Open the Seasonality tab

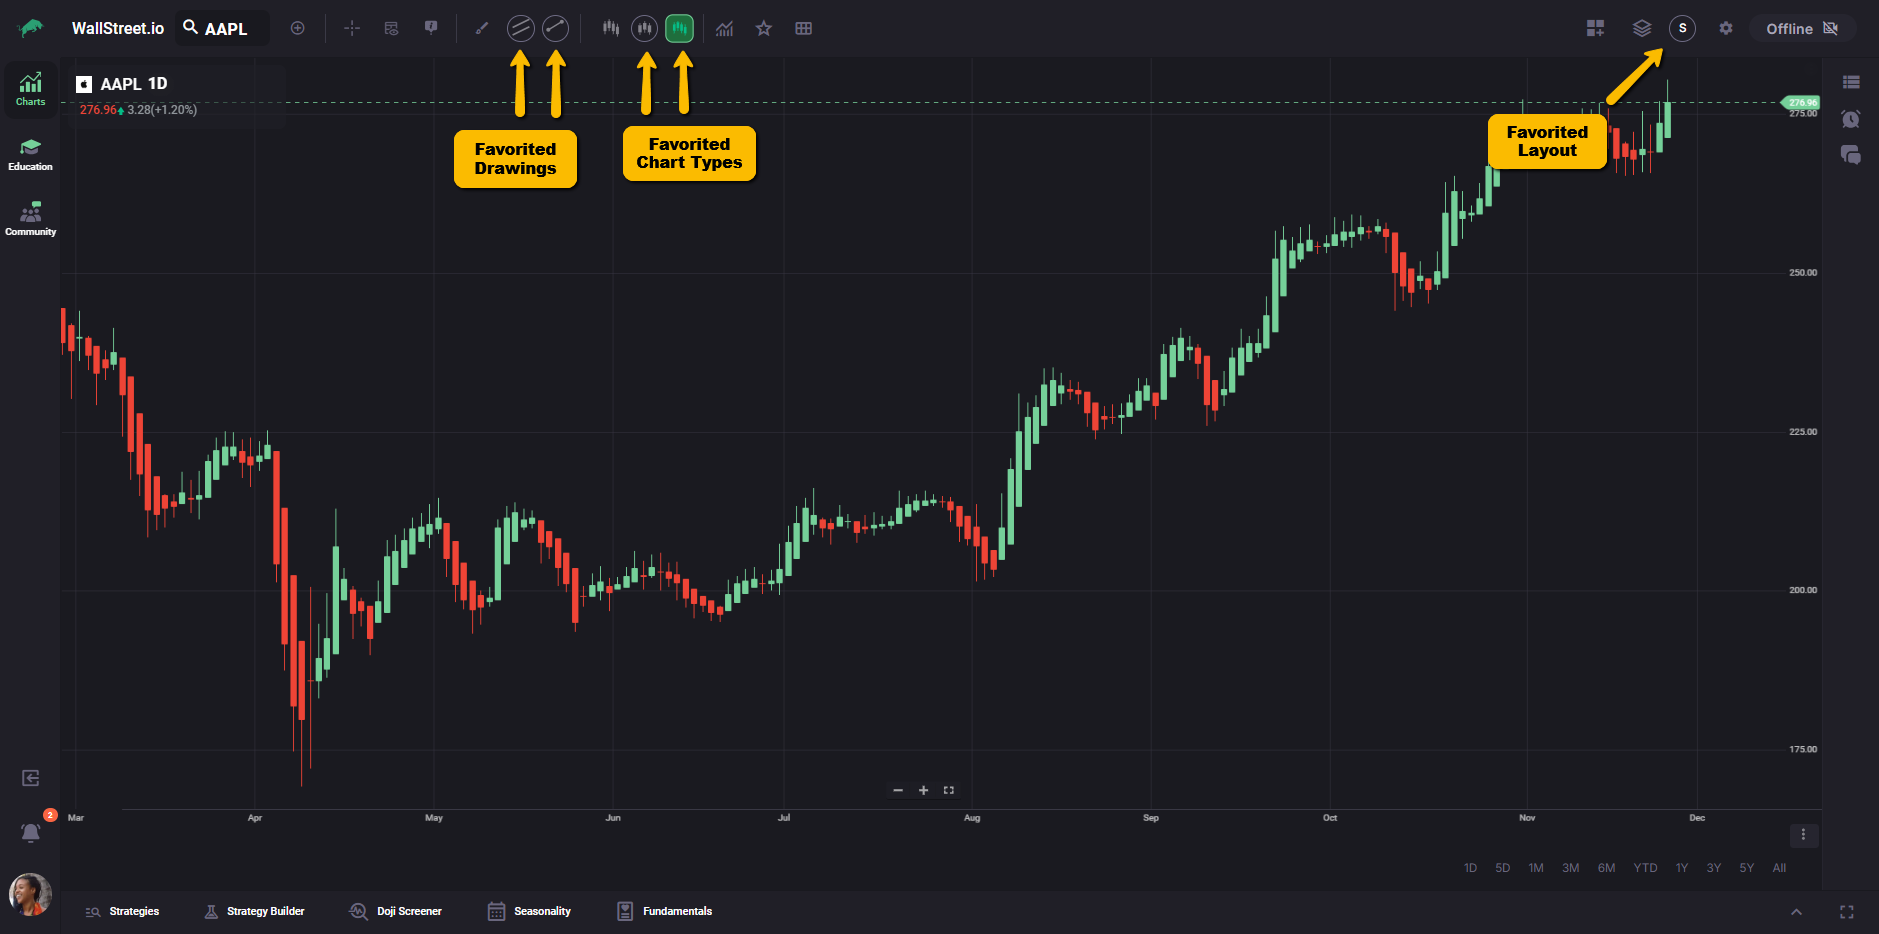click(529, 911)
